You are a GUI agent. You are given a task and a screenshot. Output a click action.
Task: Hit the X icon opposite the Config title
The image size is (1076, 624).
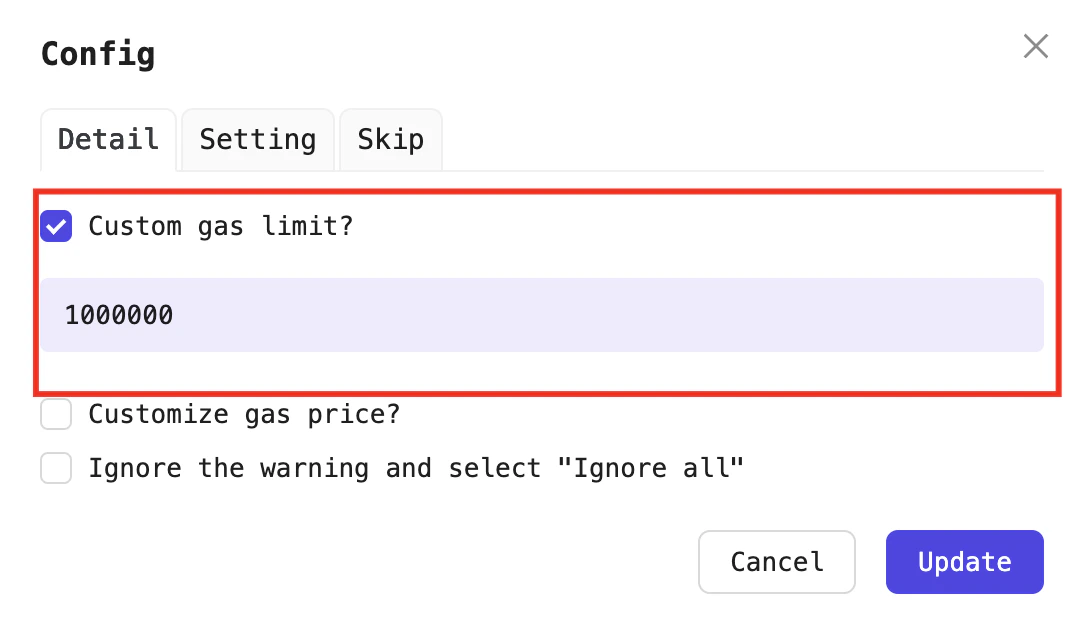[1035, 46]
